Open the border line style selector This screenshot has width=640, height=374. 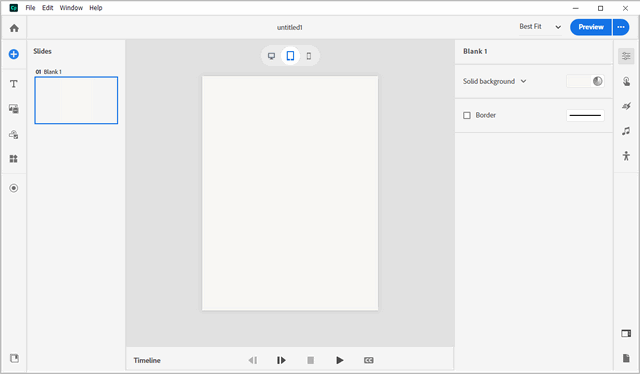585,116
